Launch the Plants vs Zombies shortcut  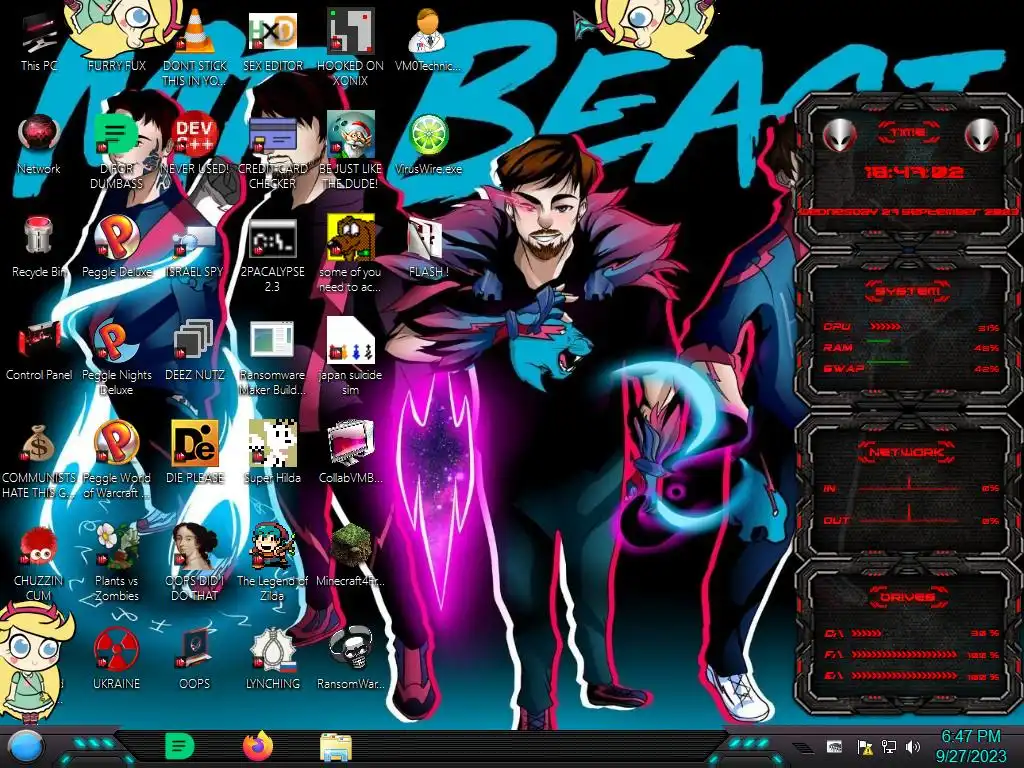click(x=116, y=546)
